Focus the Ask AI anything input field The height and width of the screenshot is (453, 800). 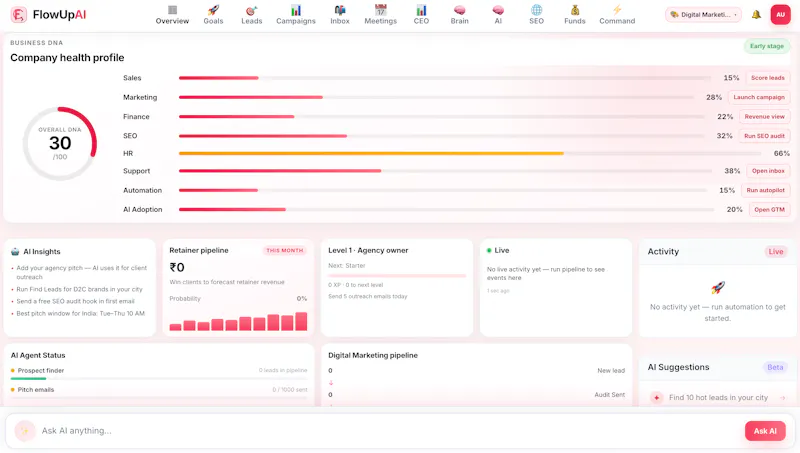click(389, 431)
